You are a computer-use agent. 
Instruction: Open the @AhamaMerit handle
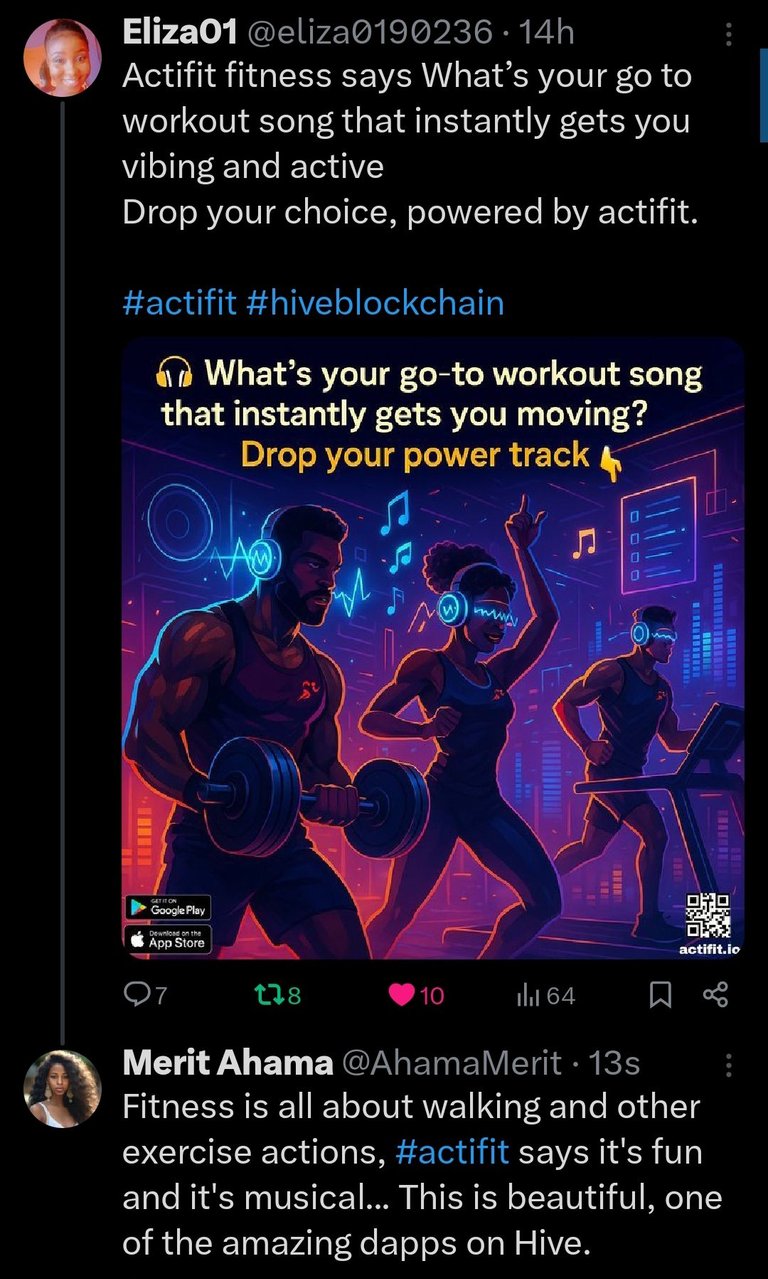click(452, 1062)
